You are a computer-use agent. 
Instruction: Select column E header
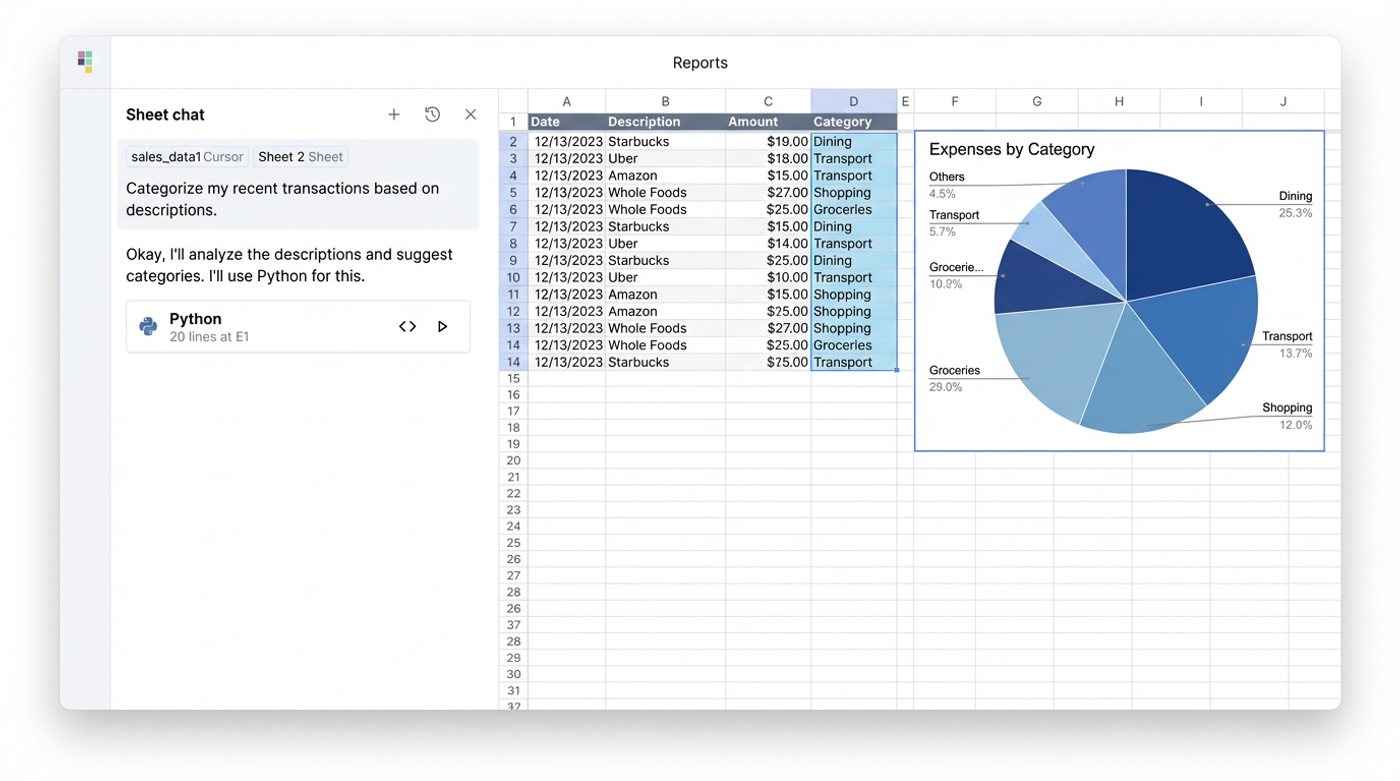pyautogui.click(x=905, y=101)
